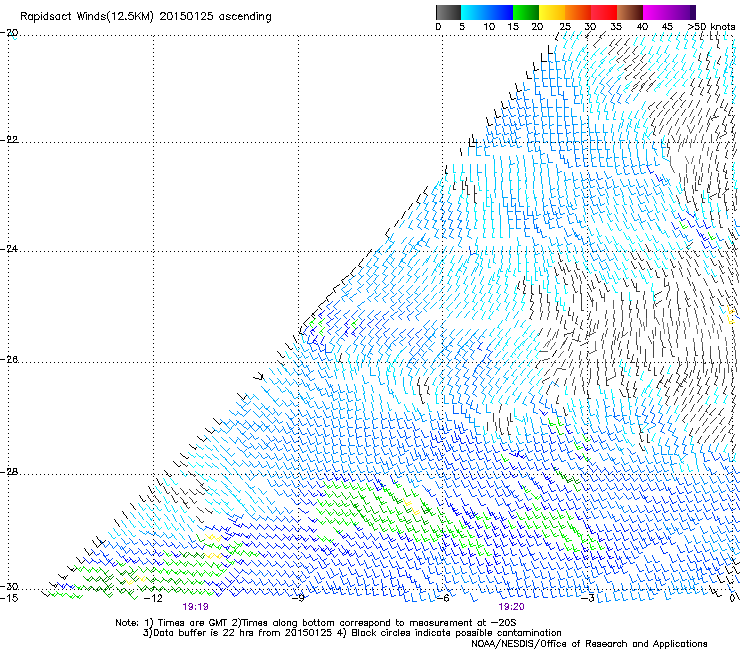The height and width of the screenshot is (650, 740).
Task: Click the blue 10-15 knots legend segment
Action: 500,12
